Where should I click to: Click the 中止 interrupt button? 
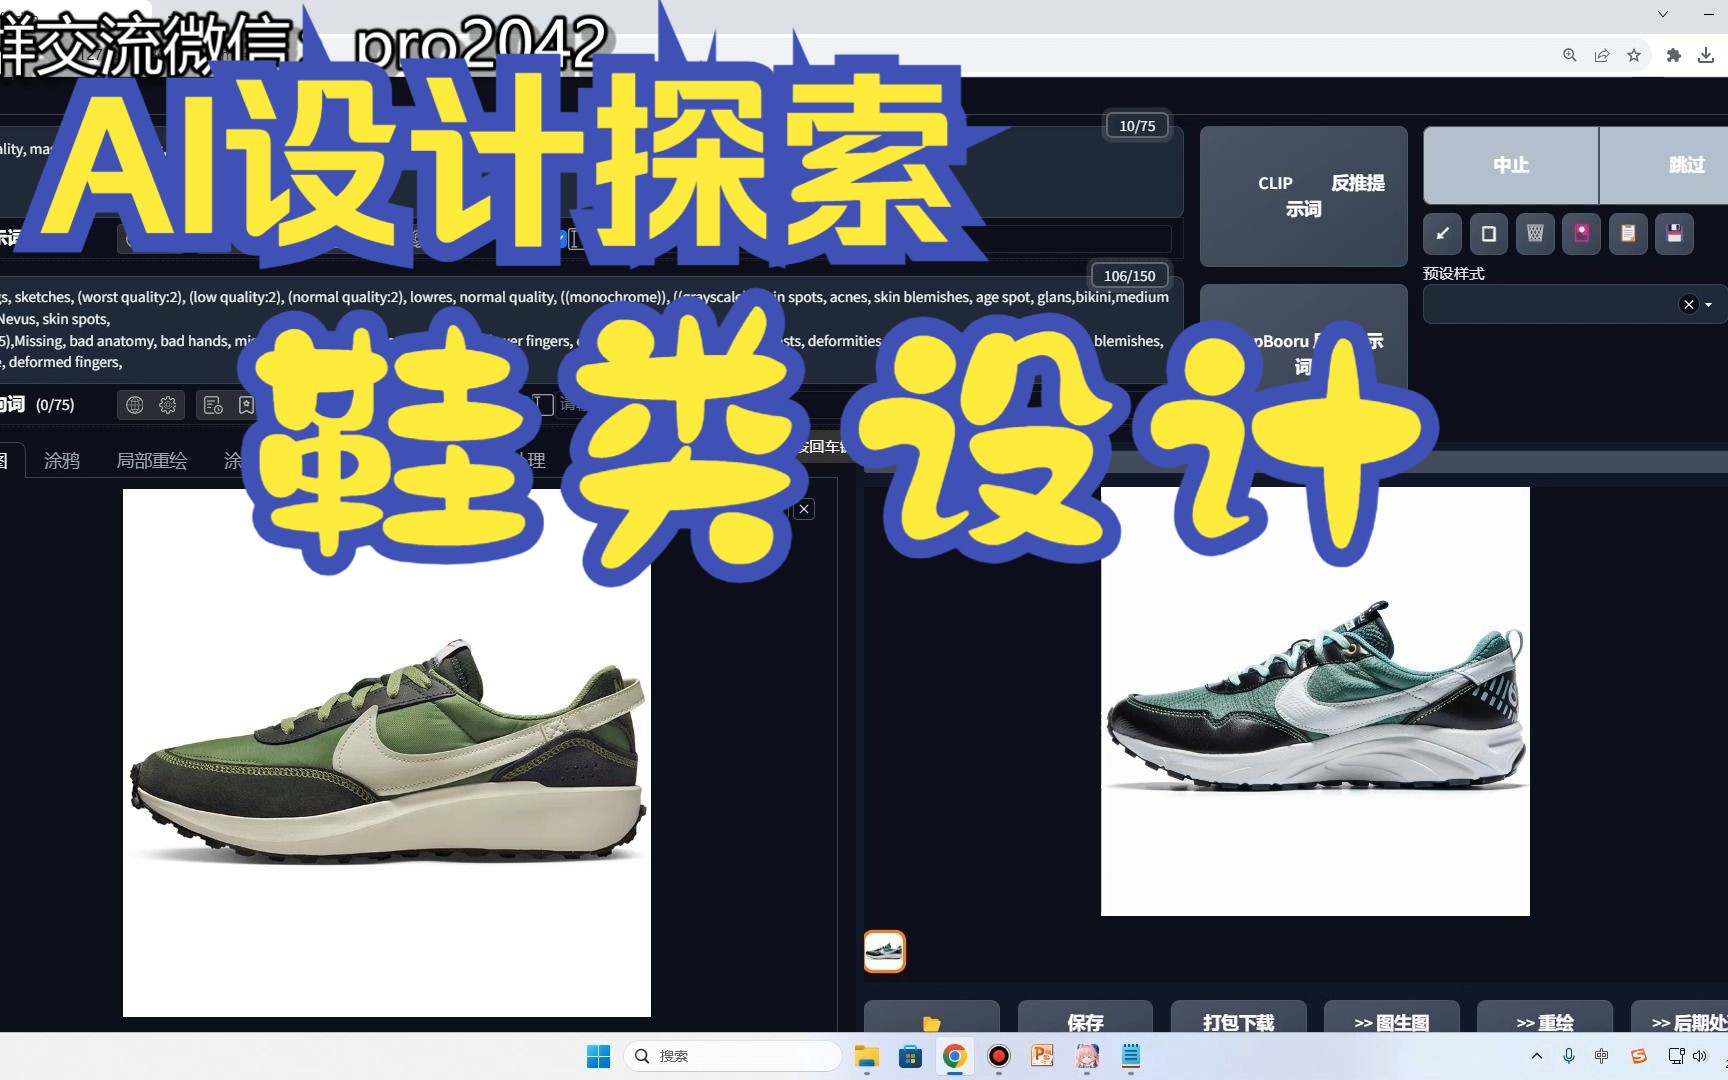1511,165
